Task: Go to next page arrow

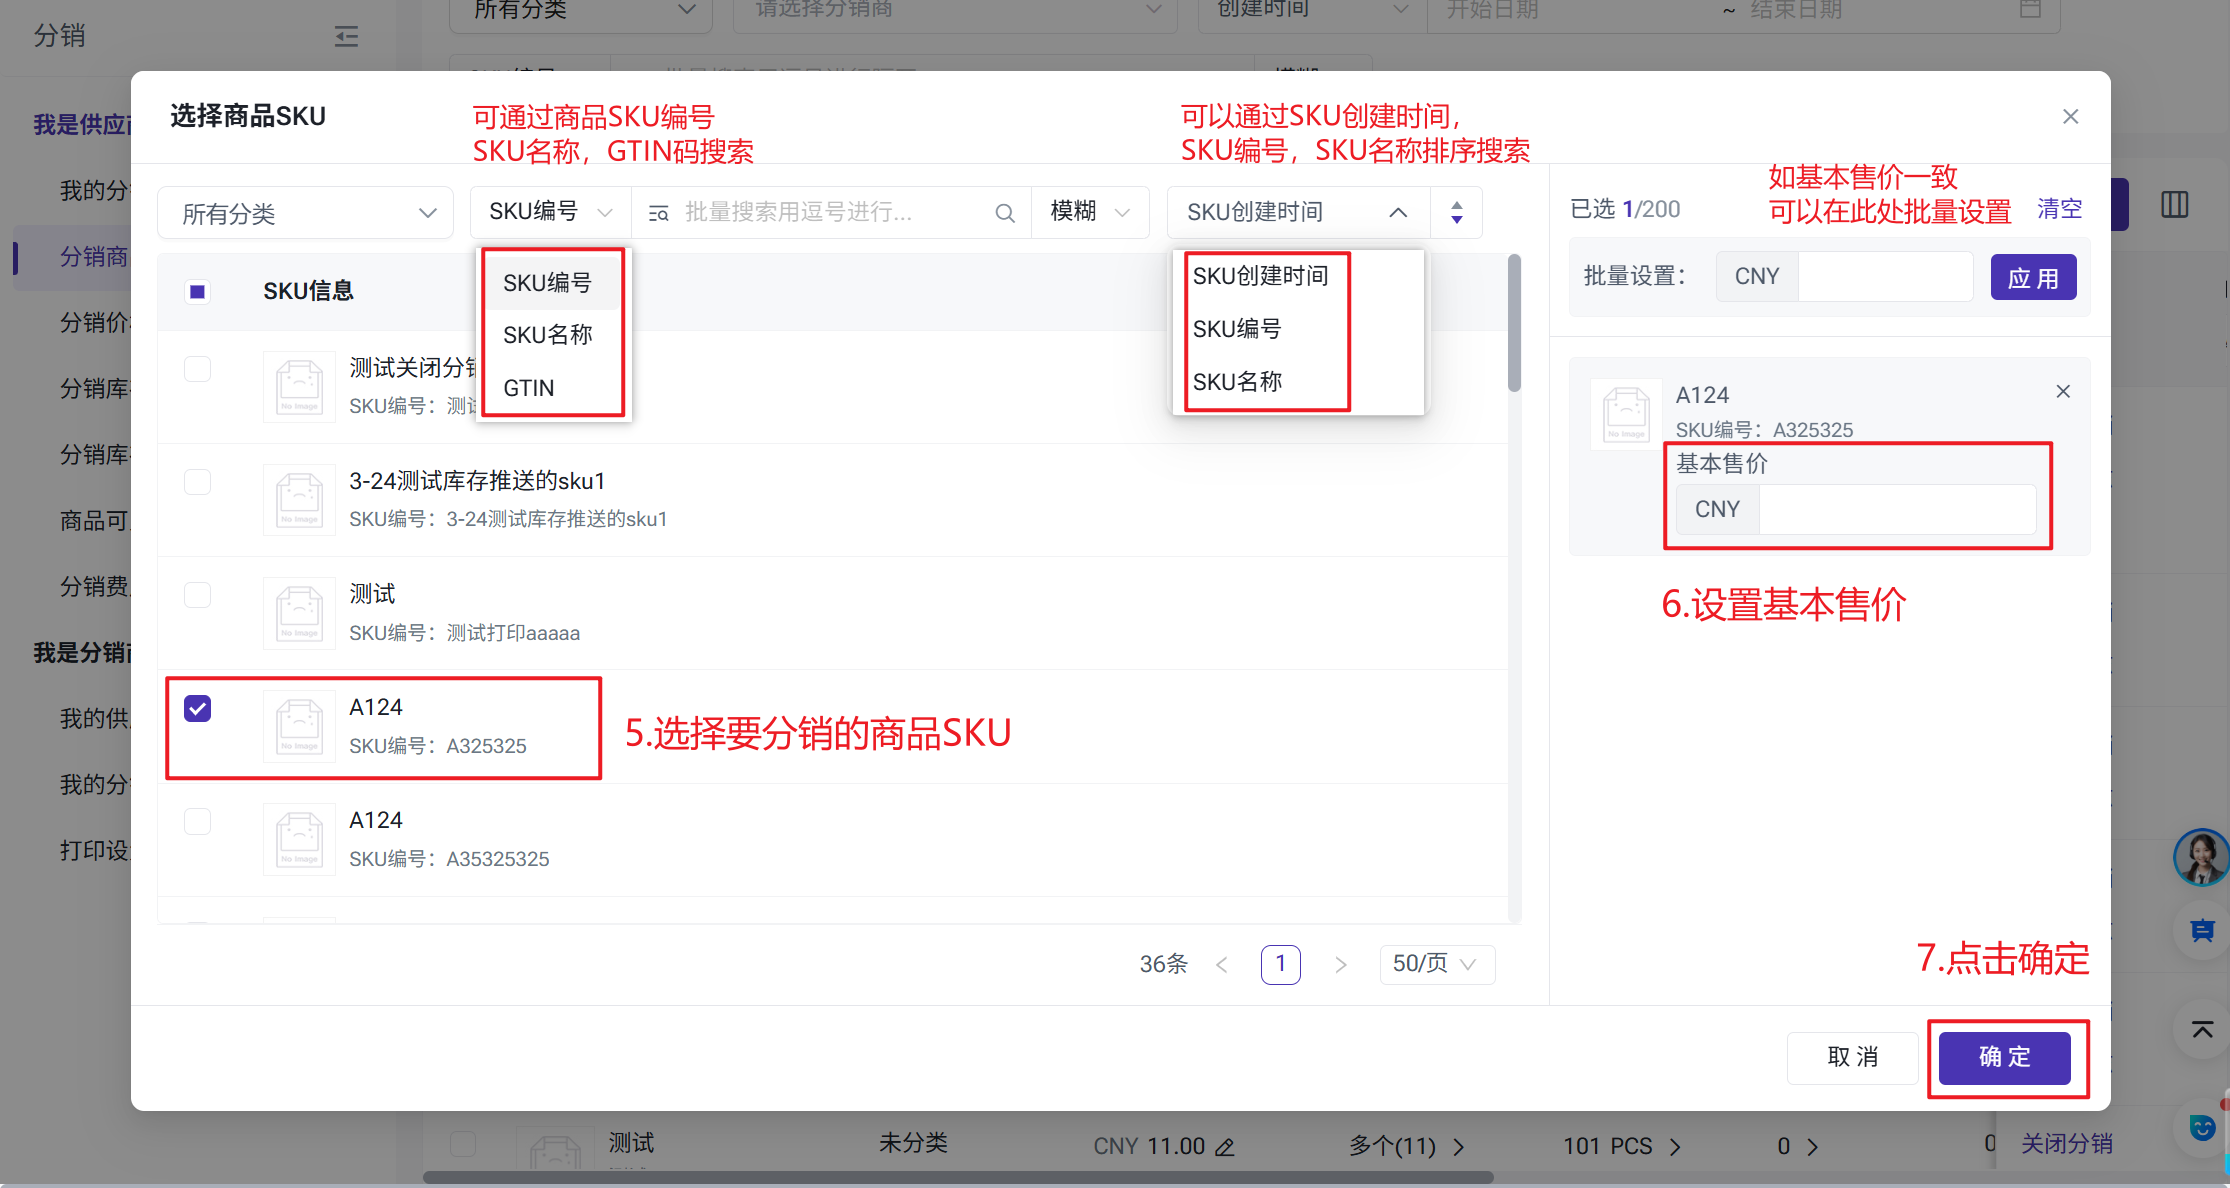Action: click(x=1340, y=964)
